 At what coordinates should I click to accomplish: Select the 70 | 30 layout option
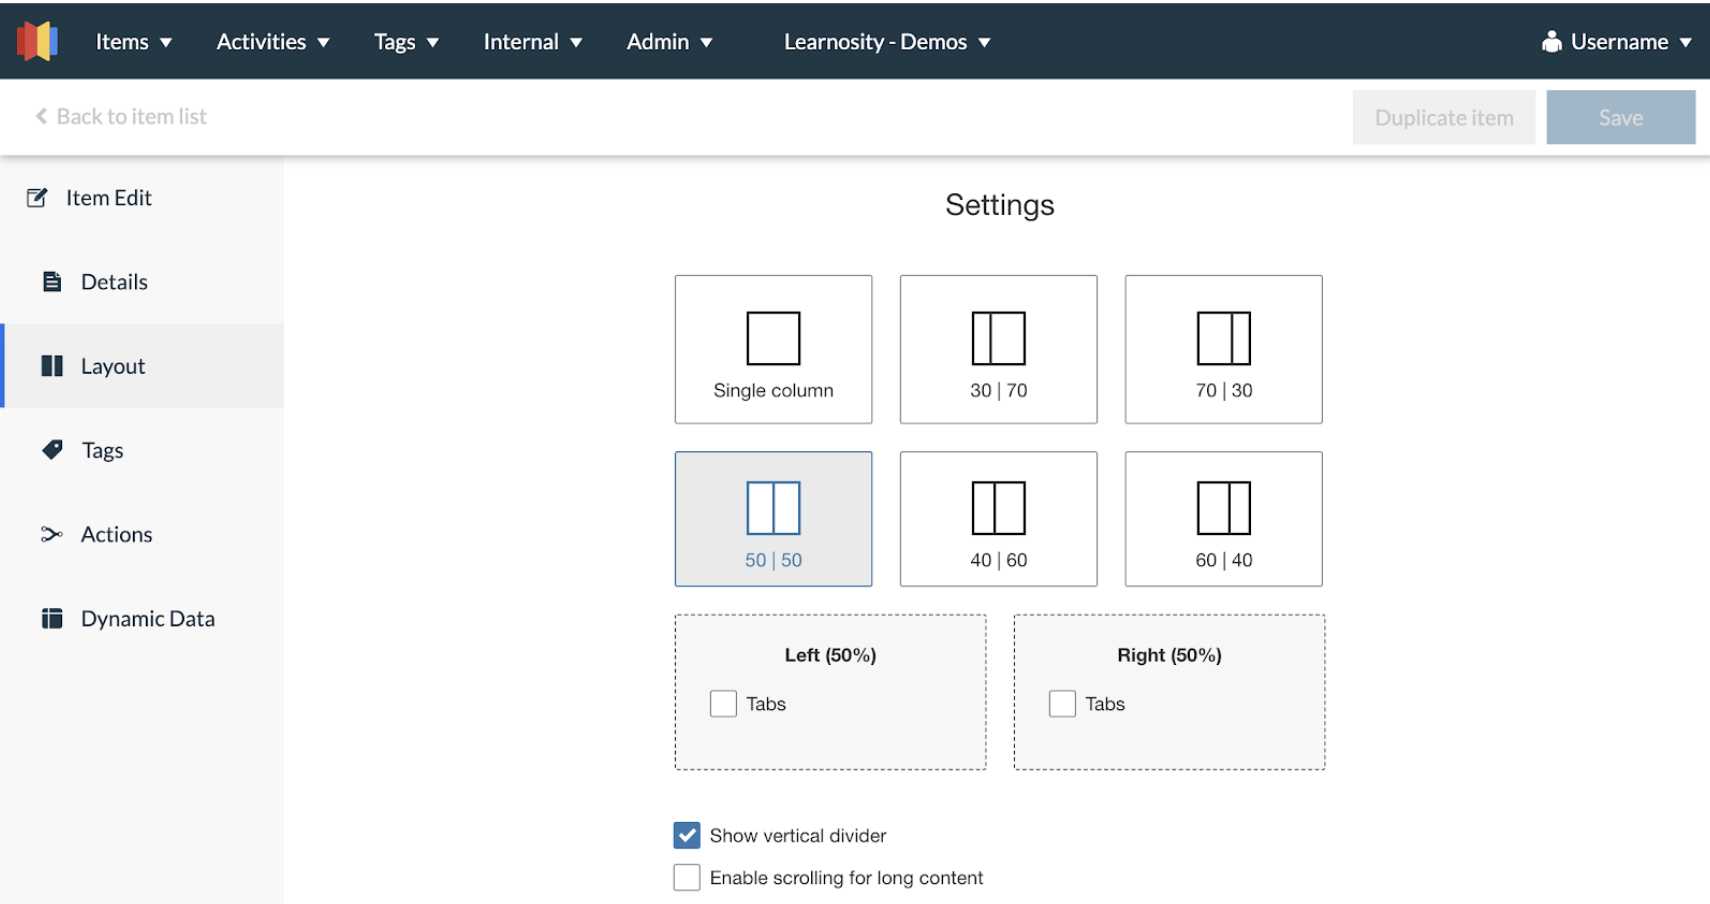pyautogui.click(x=1222, y=349)
